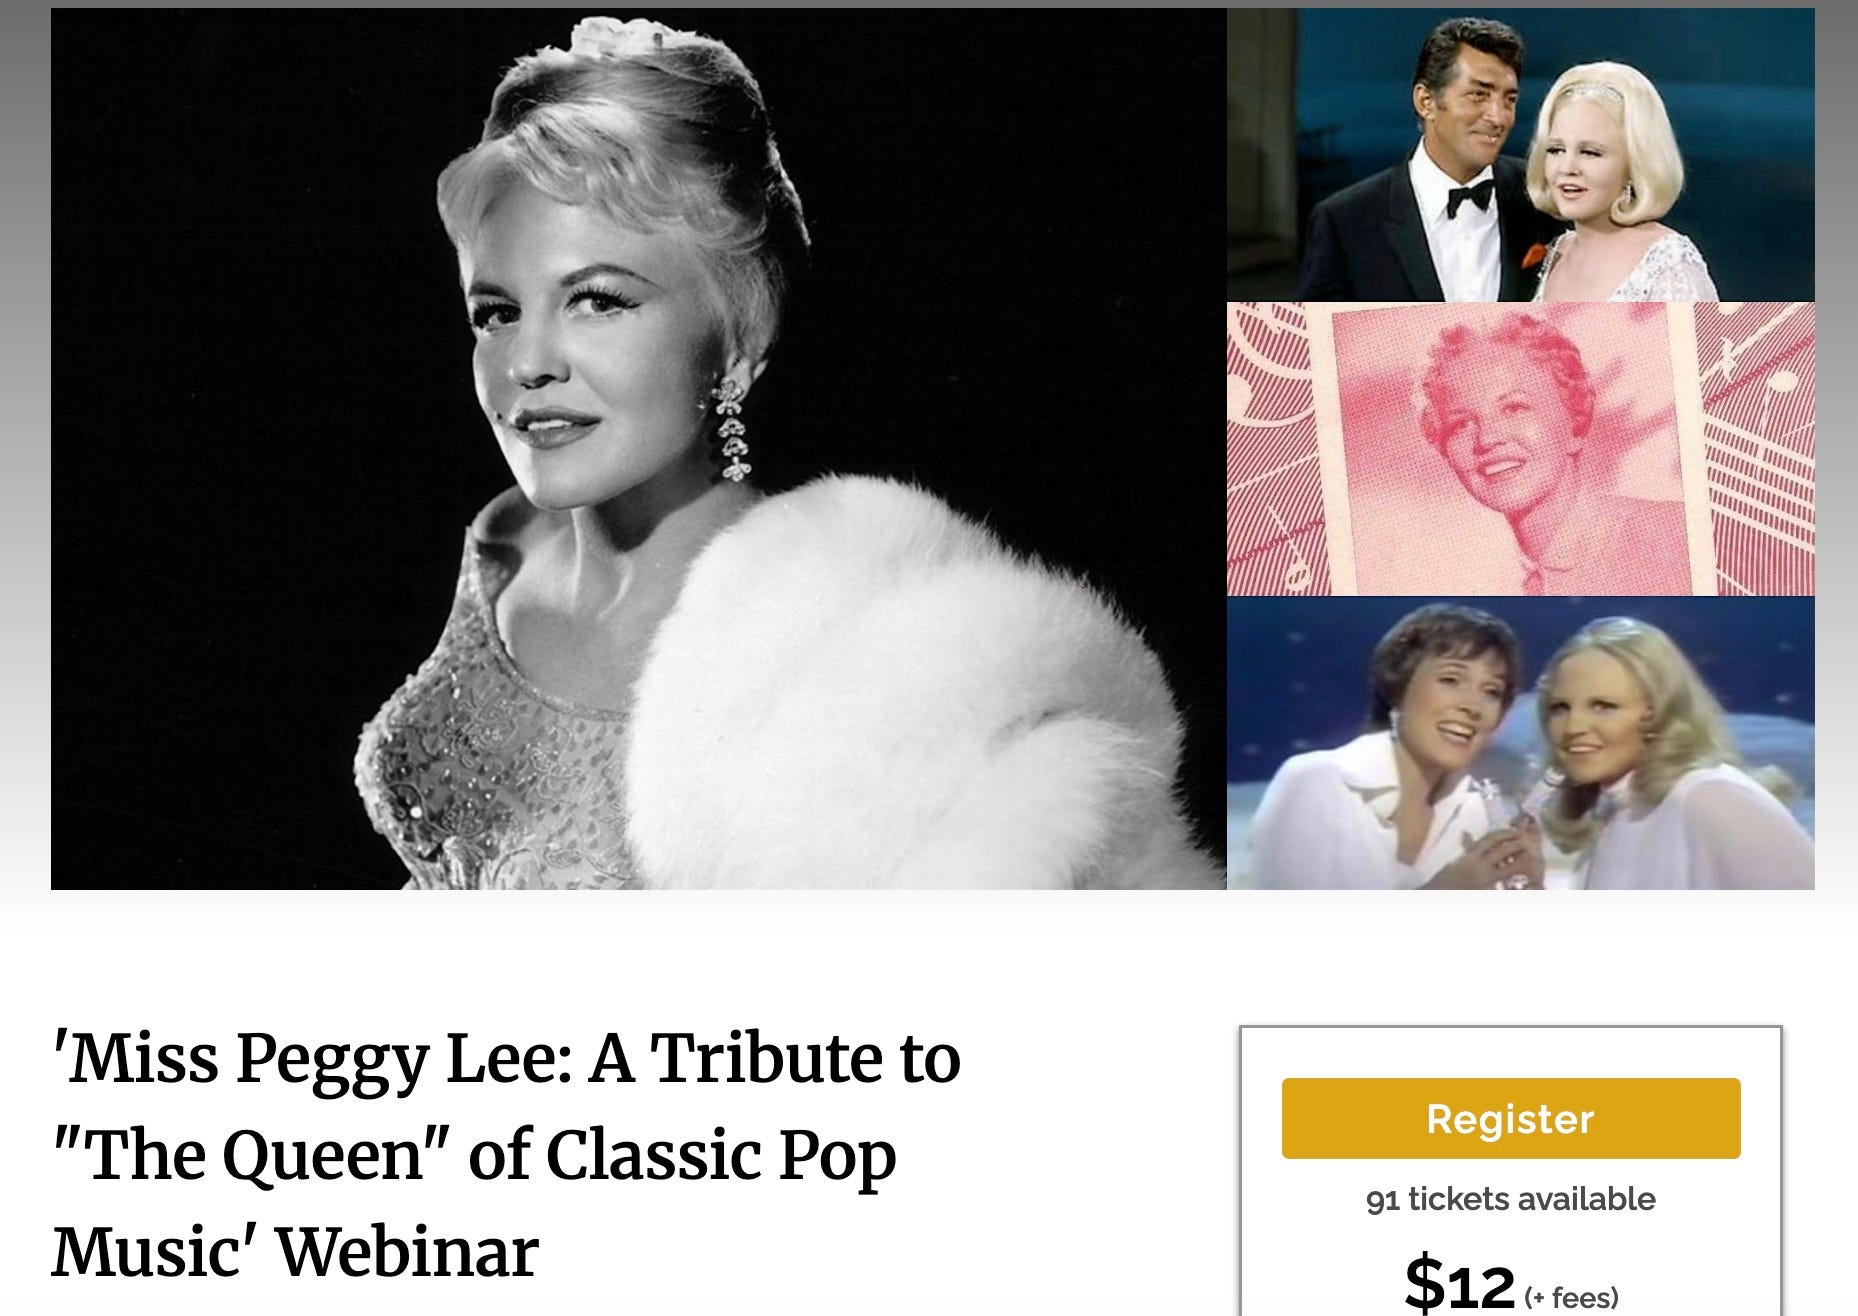1858x1316 pixels.
Task: Click the '(+ fees)' label beside the price
Action: click(x=1571, y=1297)
